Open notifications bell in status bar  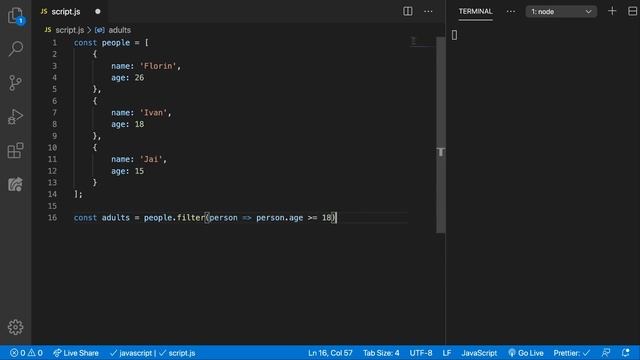click(x=626, y=353)
